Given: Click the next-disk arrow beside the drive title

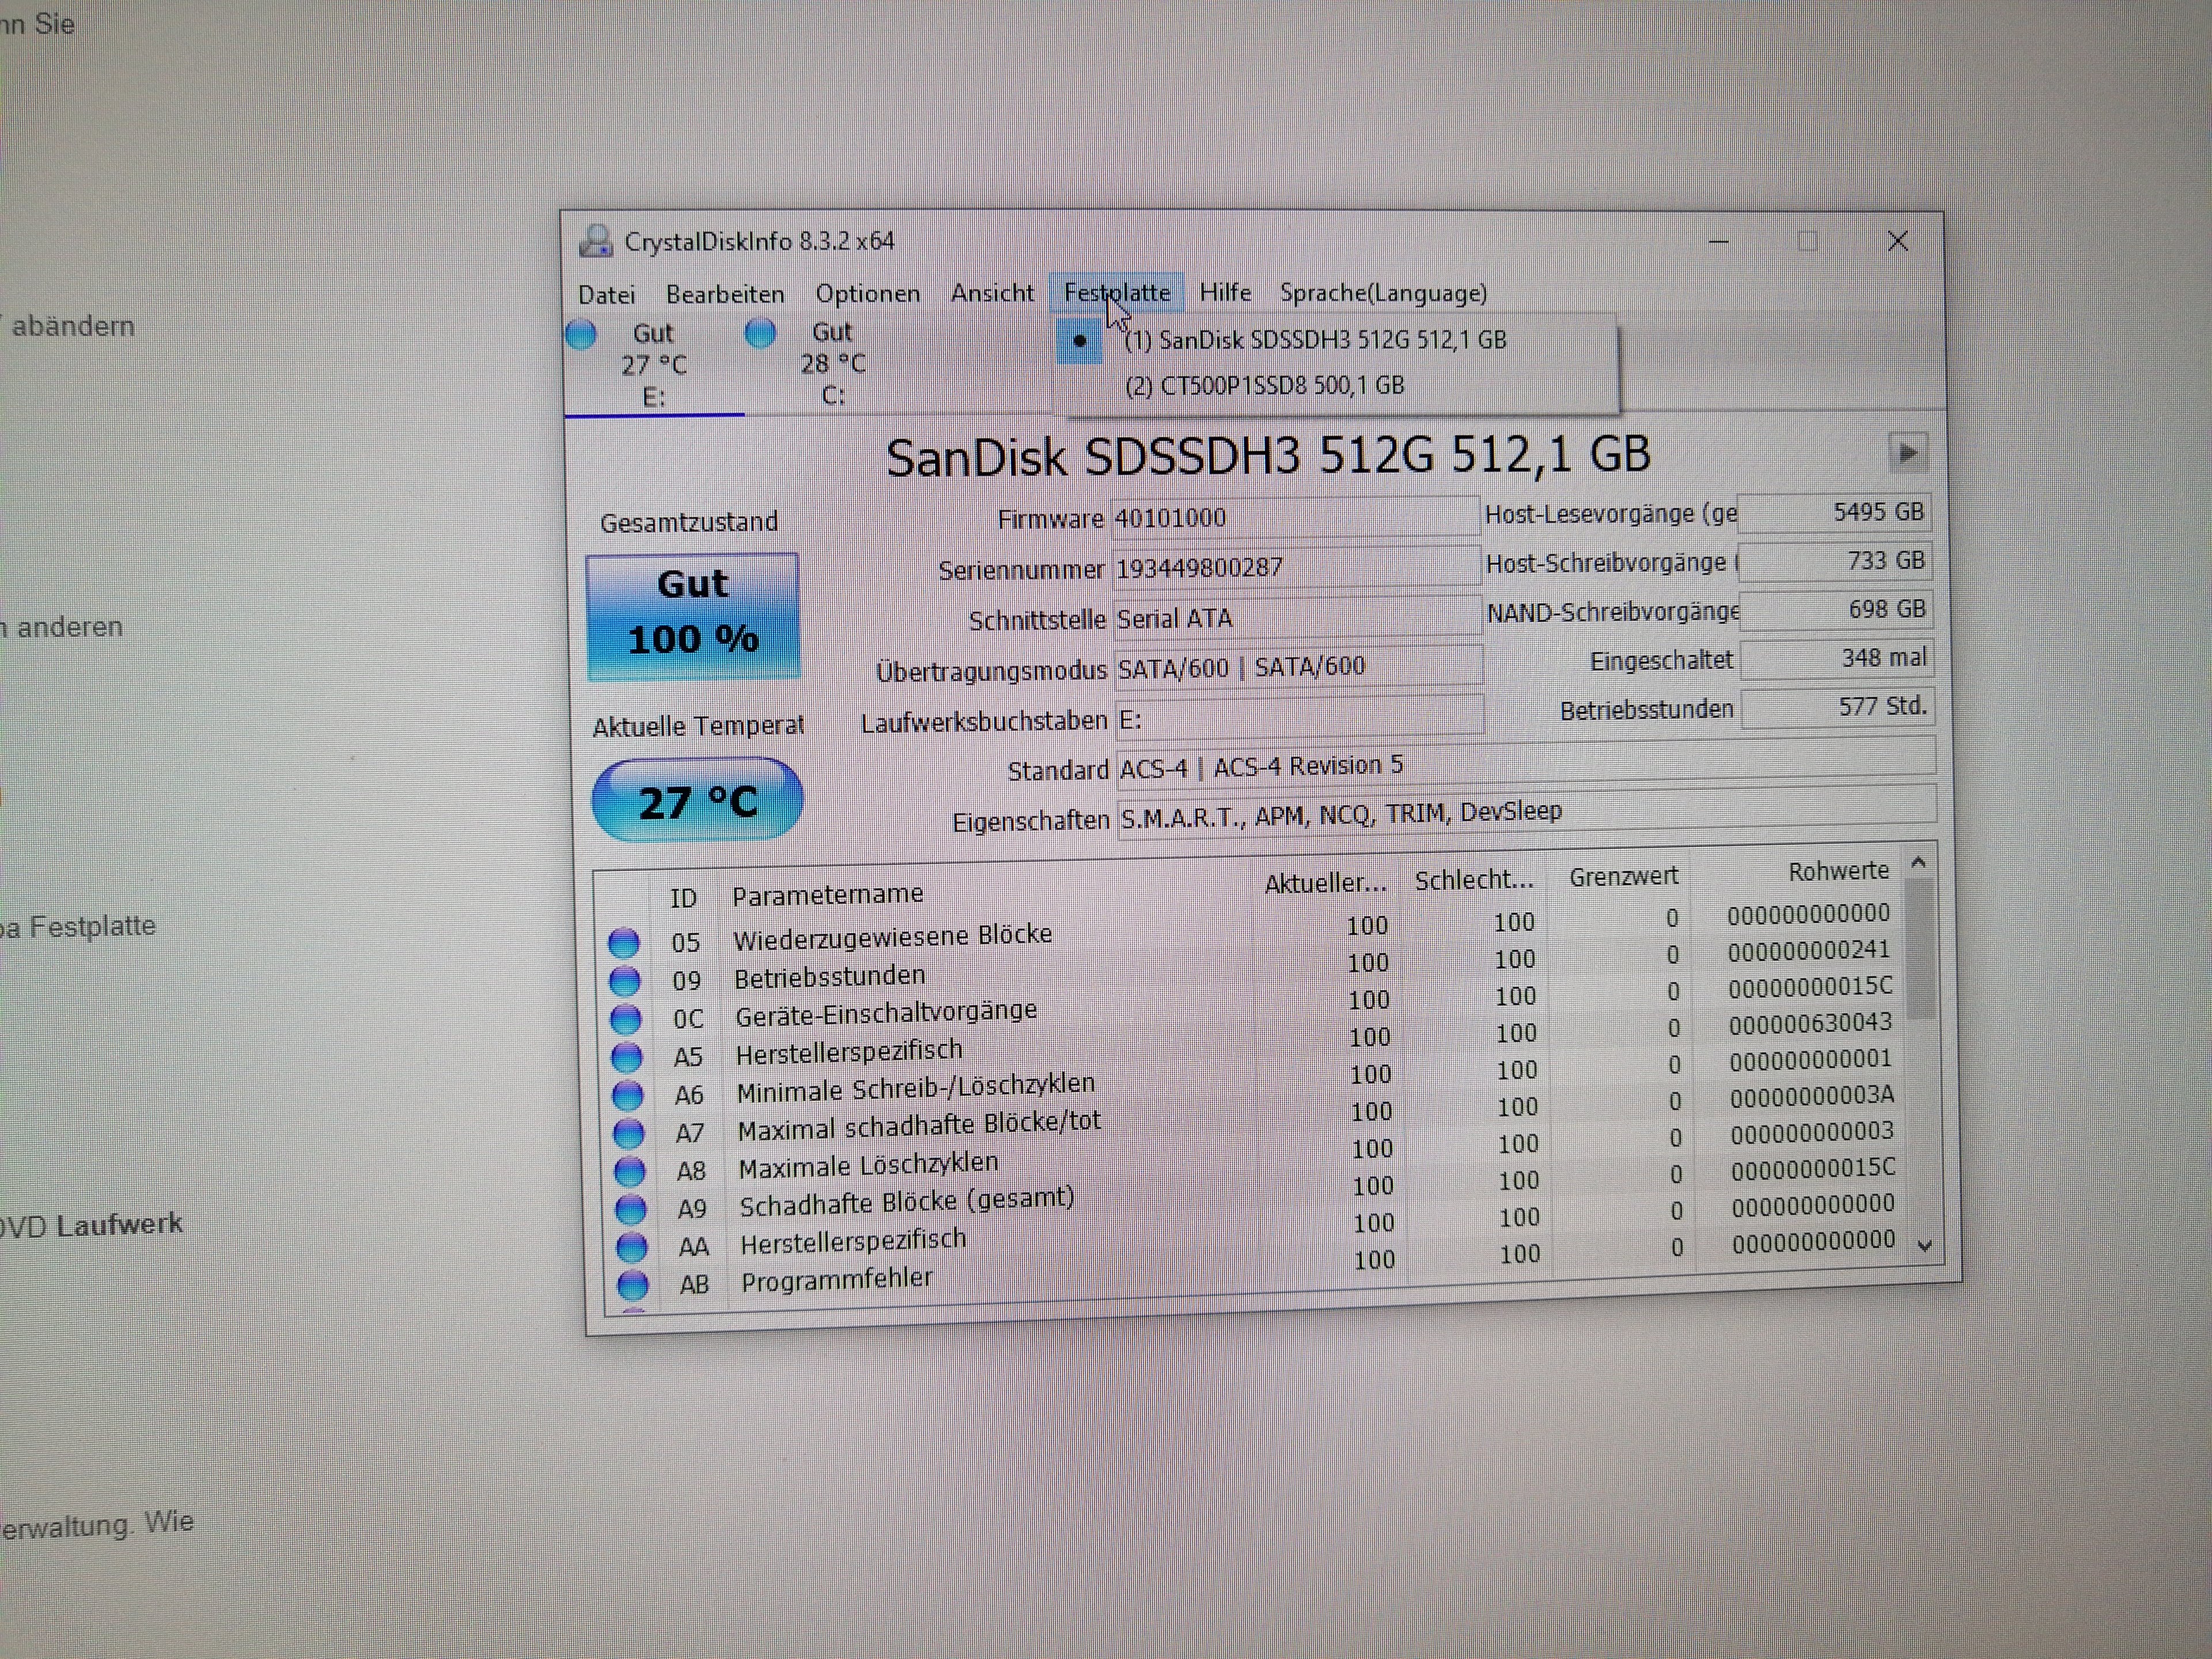Looking at the screenshot, I should pyautogui.click(x=1906, y=453).
